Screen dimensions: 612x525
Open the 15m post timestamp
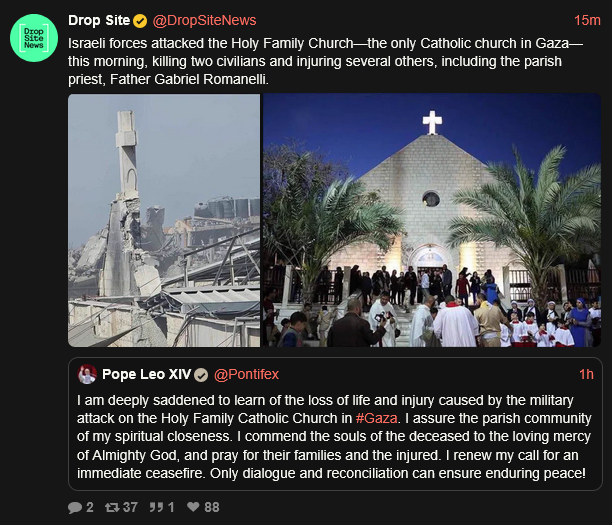pos(587,20)
